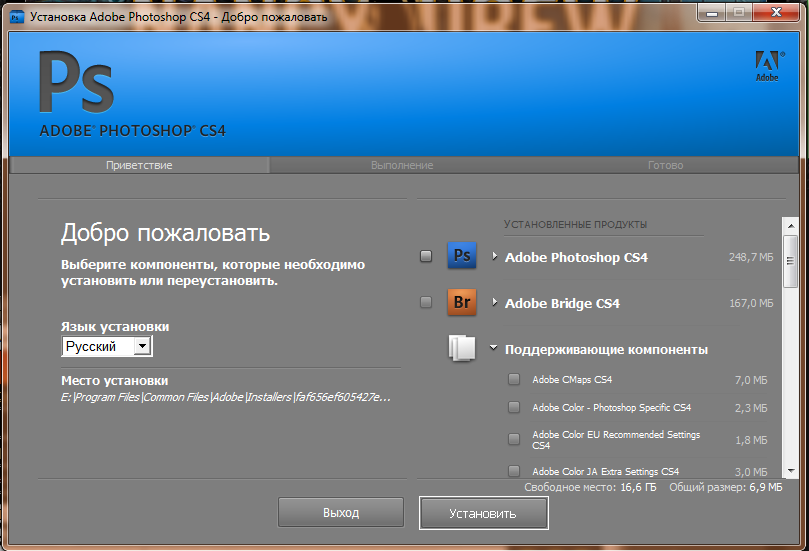
Task: Click the scrollbar down arrow in components list
Action: coord(790,471)
